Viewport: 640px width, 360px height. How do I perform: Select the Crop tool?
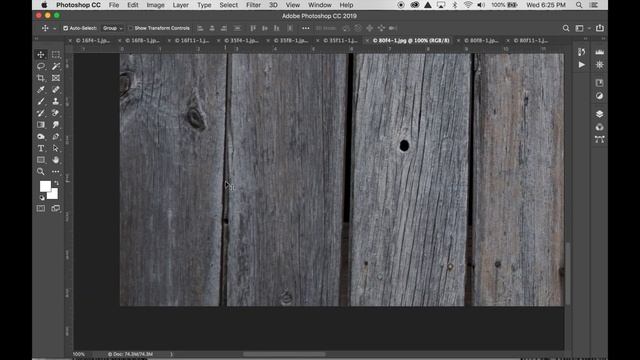[x=41, y=78]
